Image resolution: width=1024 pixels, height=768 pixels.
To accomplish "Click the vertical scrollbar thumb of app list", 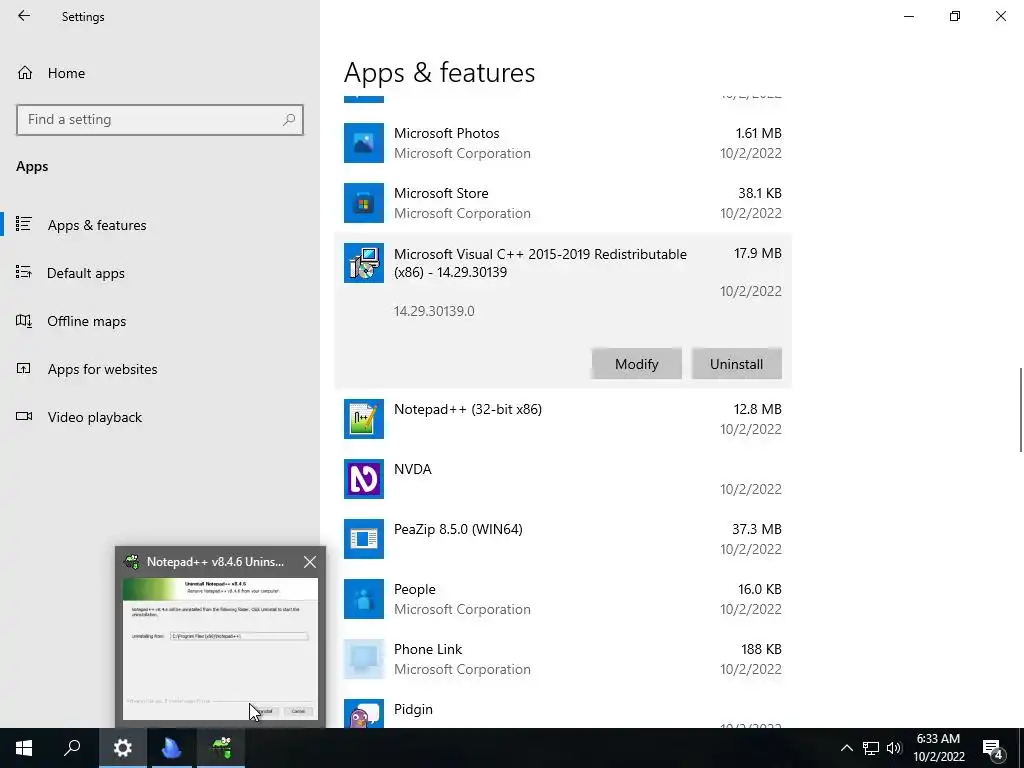I will (x=1021, y=409).
